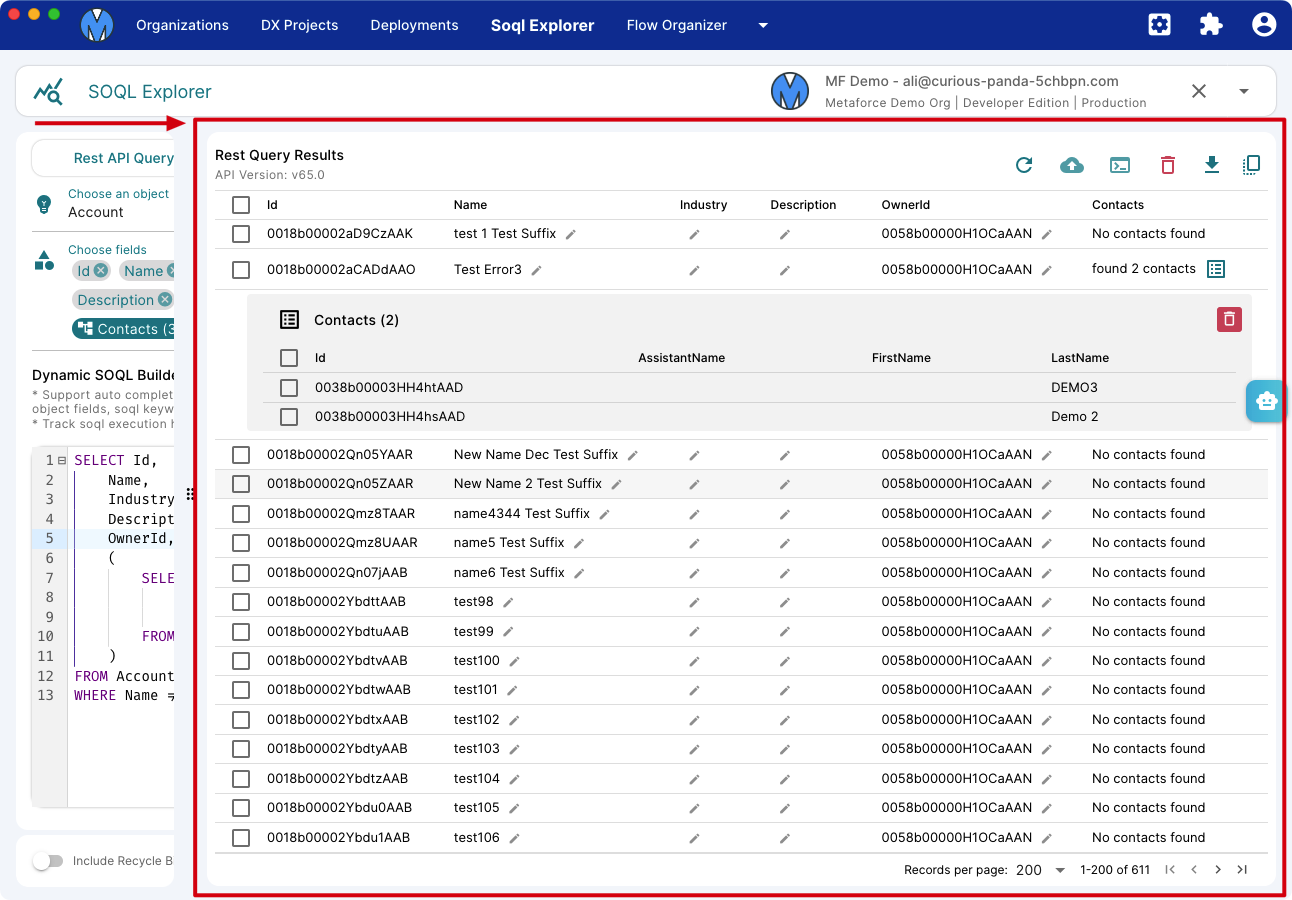Sort by OwnerId column header
The image size is (1292, 900).
(906, 205)
